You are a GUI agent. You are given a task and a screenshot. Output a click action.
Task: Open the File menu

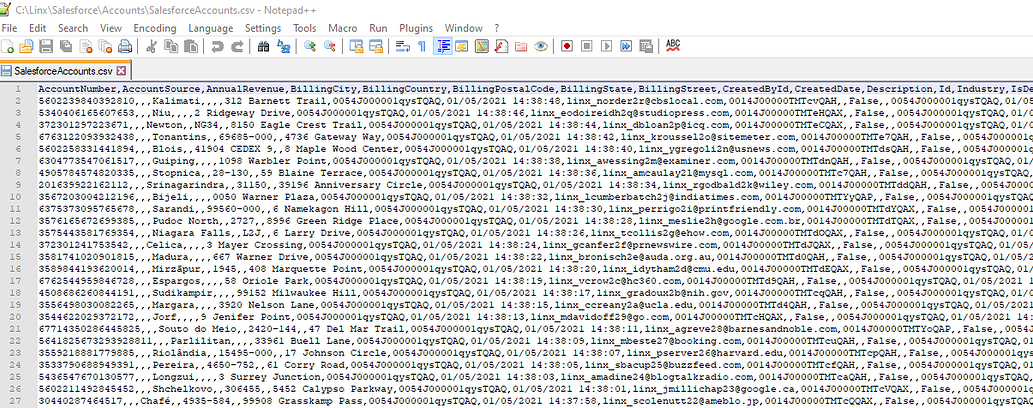[9, 28]
